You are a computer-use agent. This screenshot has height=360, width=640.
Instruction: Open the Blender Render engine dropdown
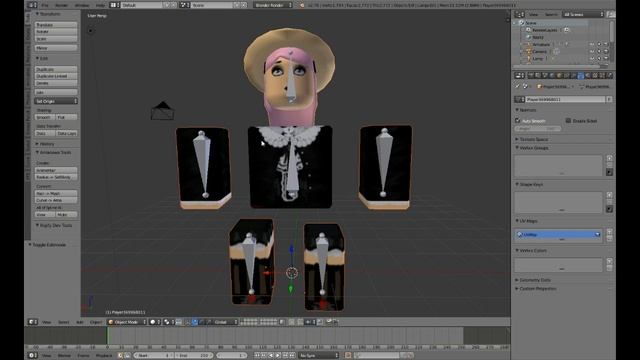[x=273, y=5]
